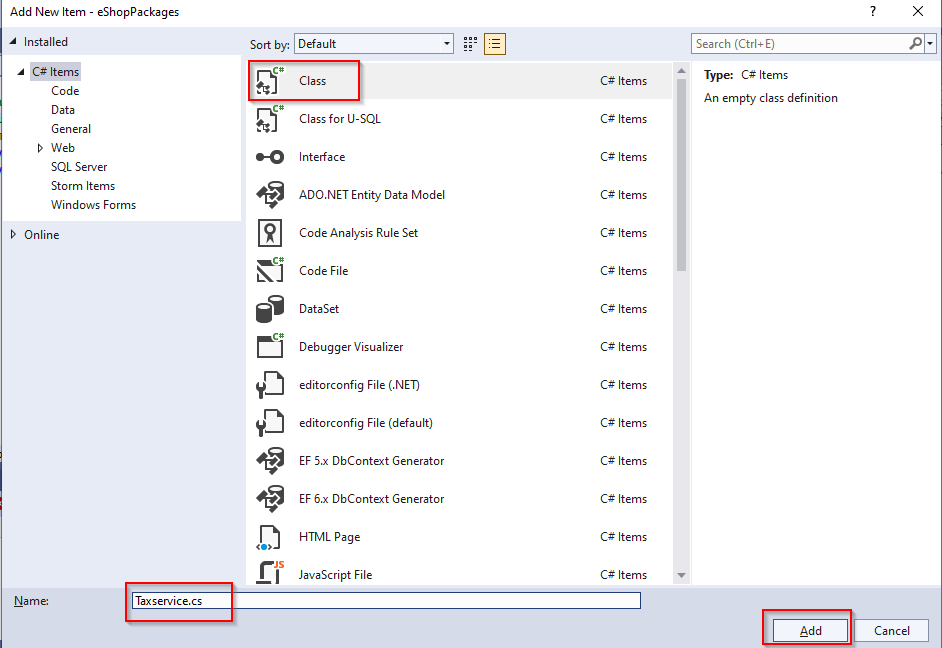Click the template list scroll down arrow

pos(681,575)
